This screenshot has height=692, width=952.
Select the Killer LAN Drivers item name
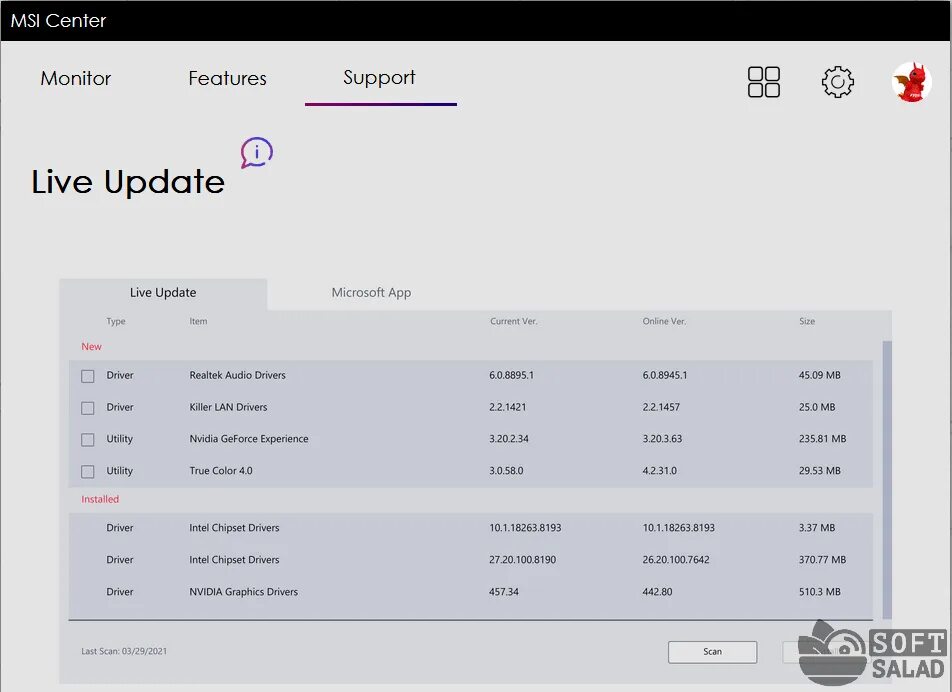[x=228, y=407]
